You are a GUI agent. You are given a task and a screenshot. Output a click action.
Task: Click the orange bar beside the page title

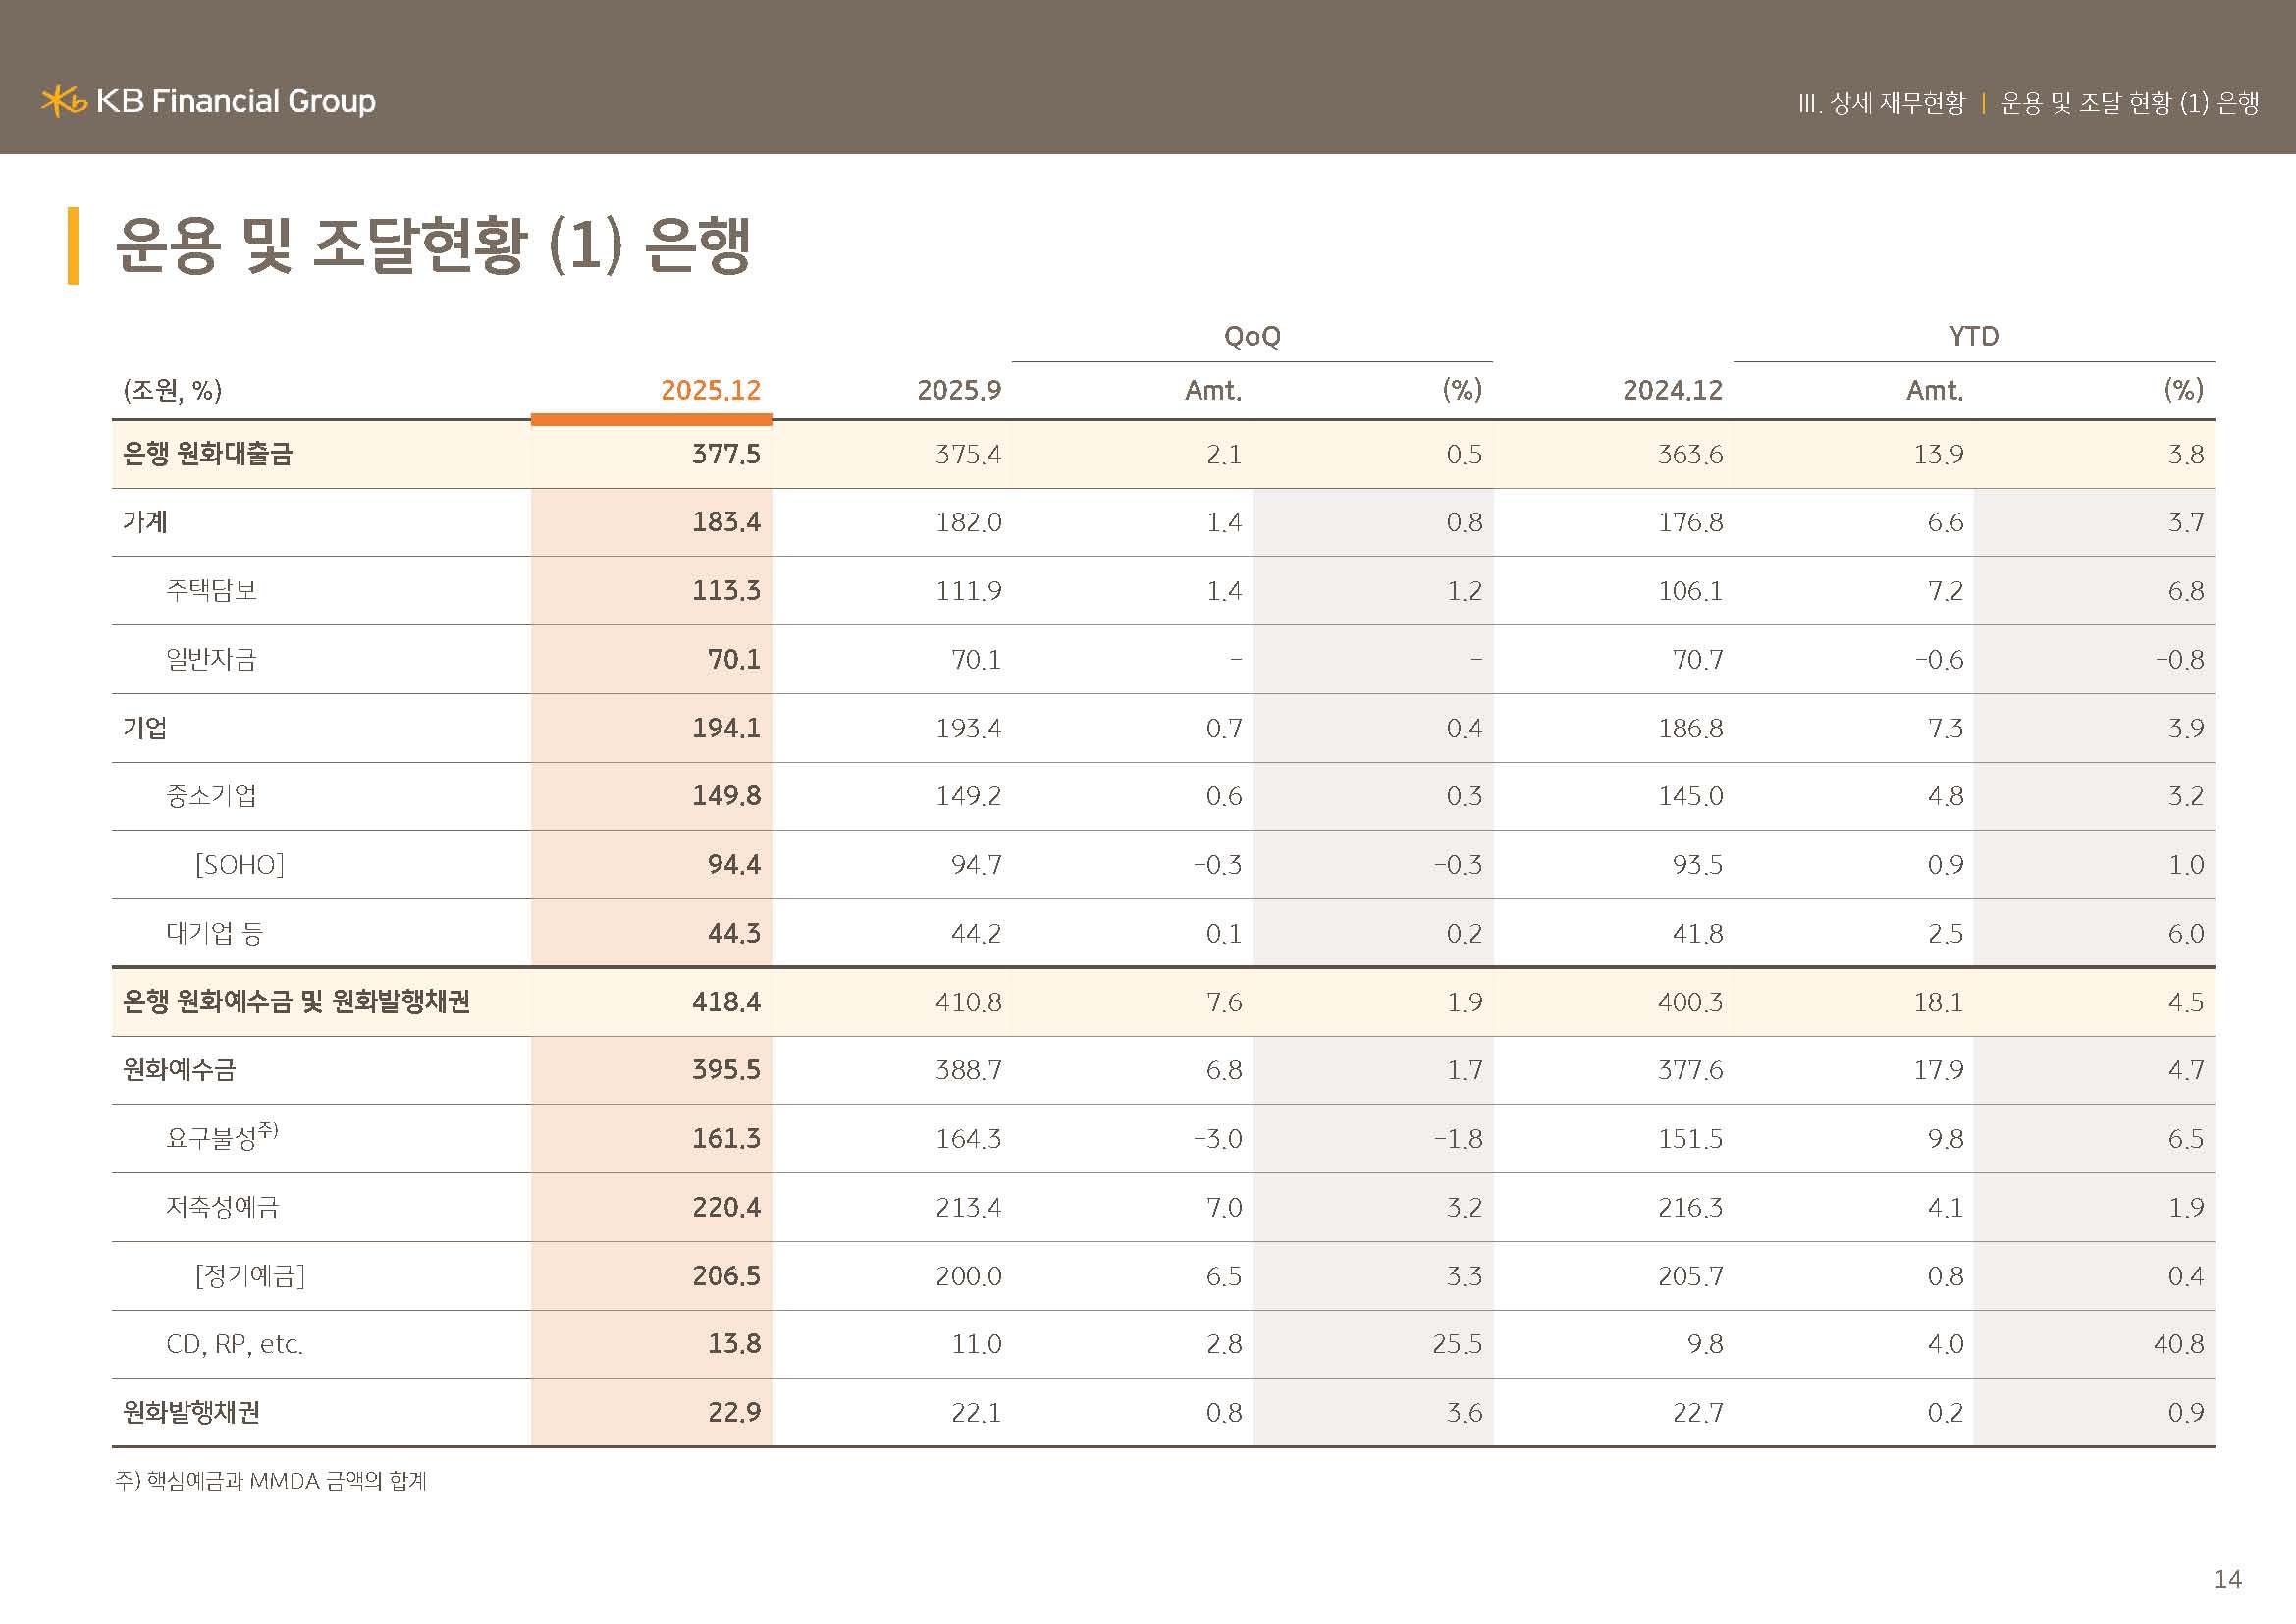(73, 245)
